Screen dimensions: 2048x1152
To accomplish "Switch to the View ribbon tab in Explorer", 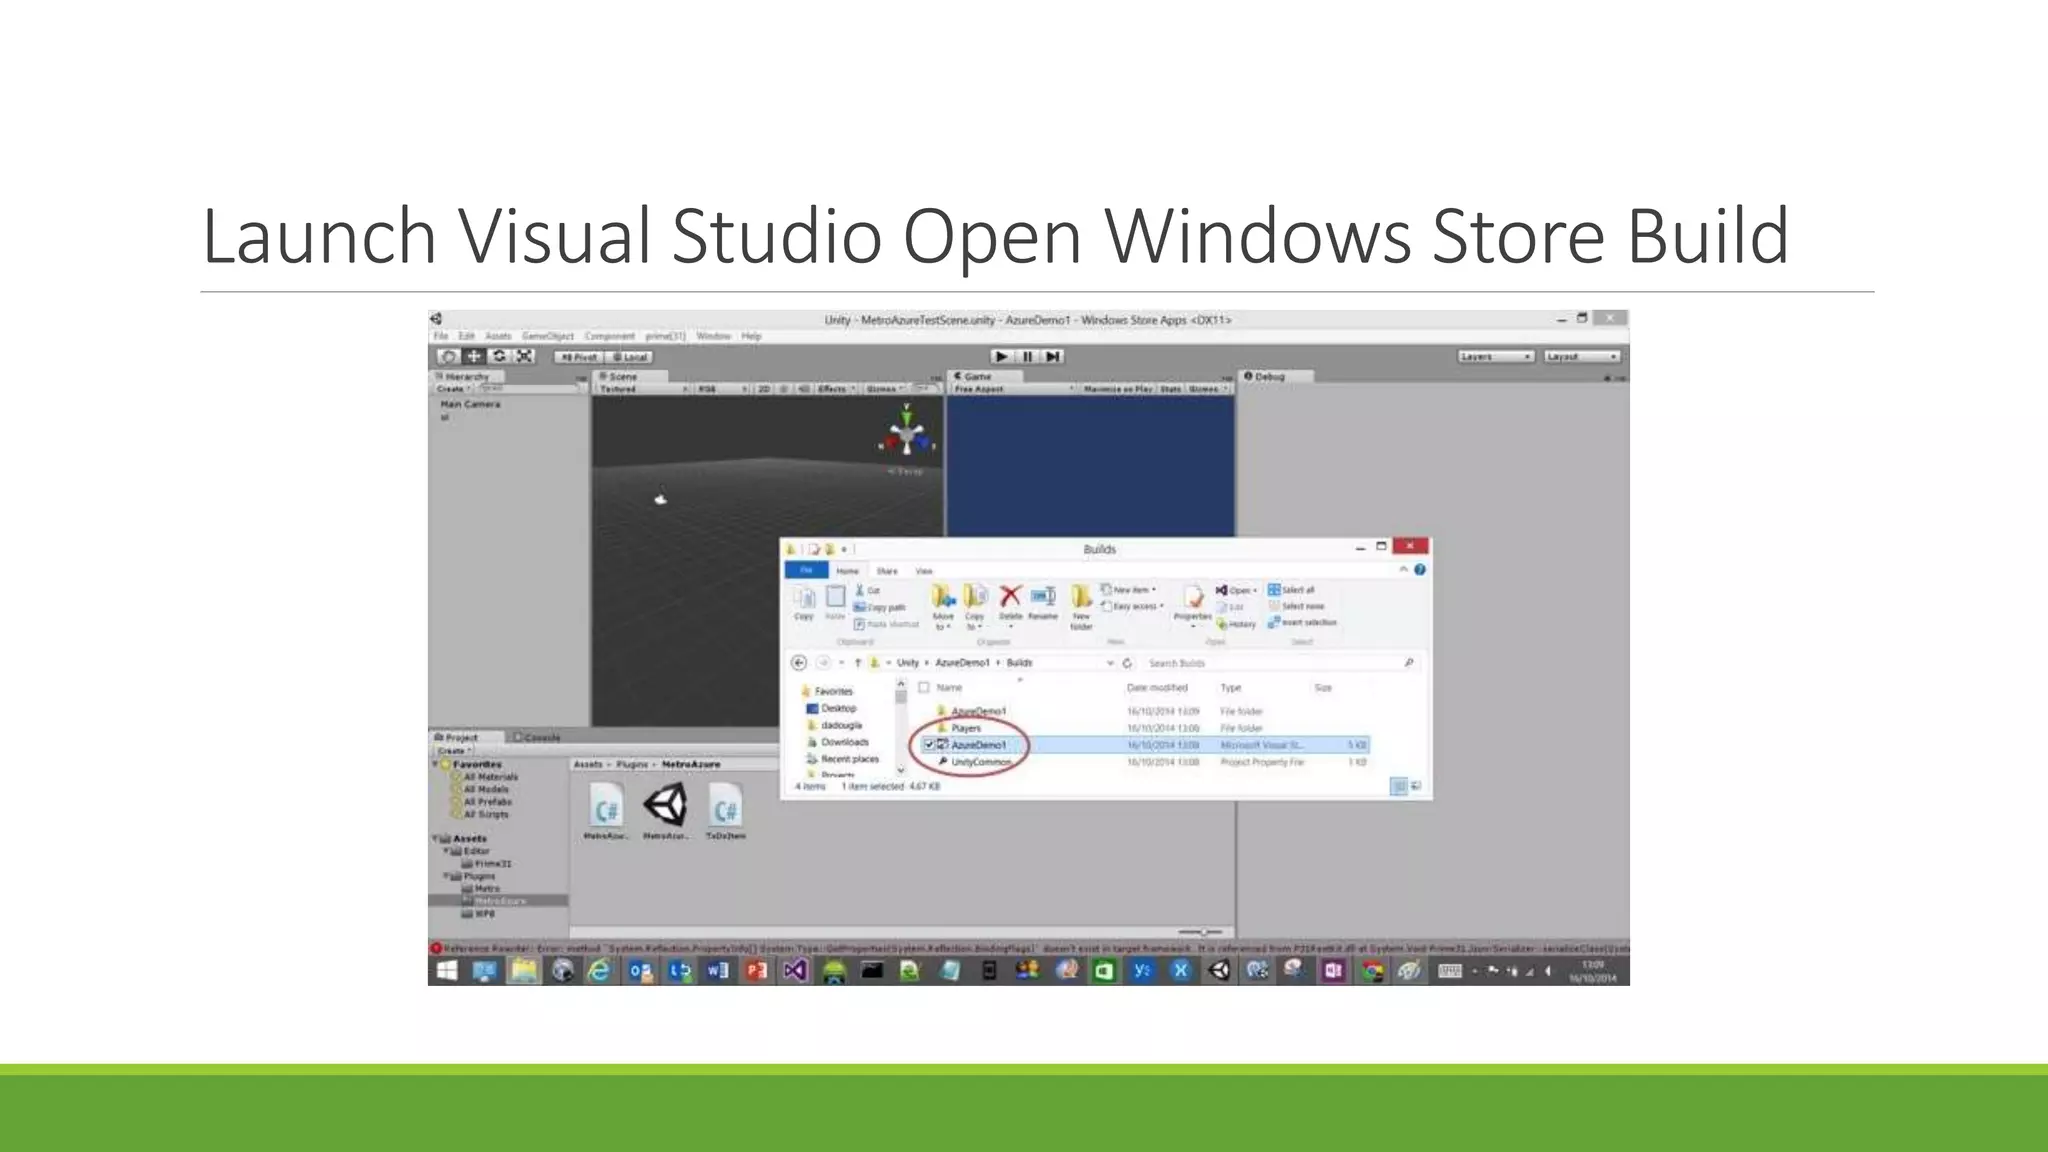I will tap(924, 571).
